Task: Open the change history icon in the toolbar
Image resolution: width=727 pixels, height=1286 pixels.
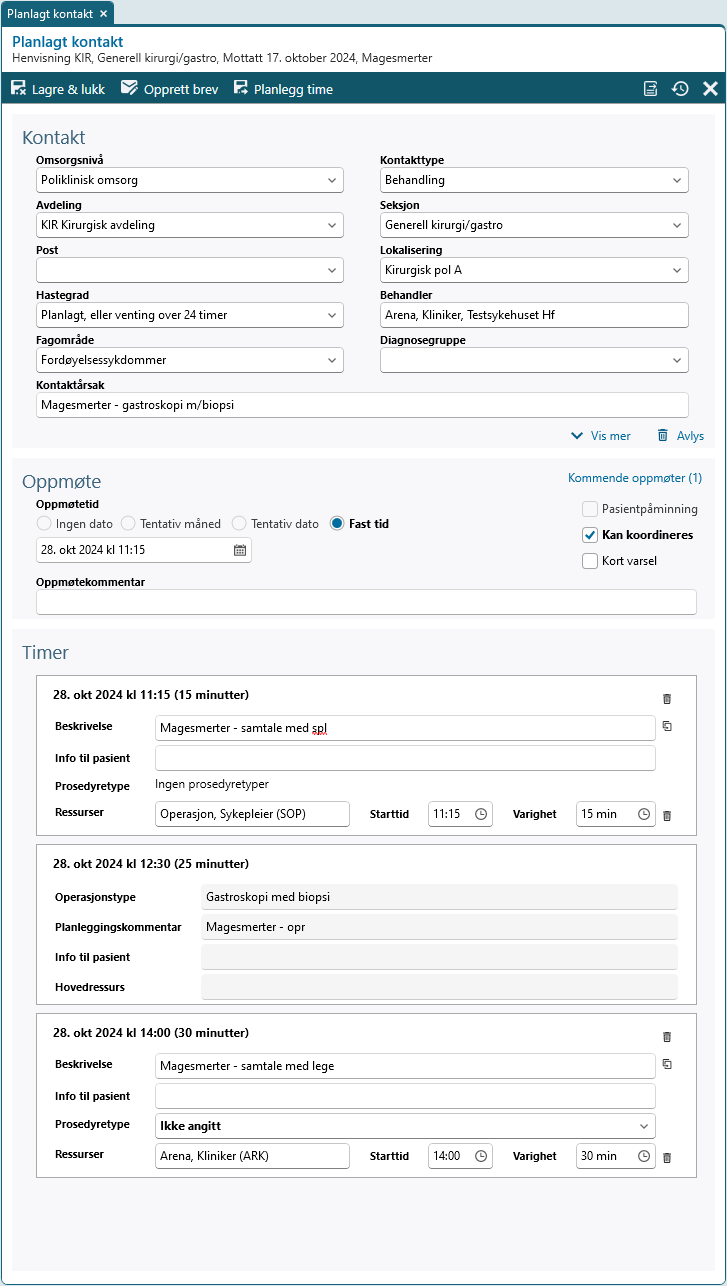Action: click(x=680, y=88)
